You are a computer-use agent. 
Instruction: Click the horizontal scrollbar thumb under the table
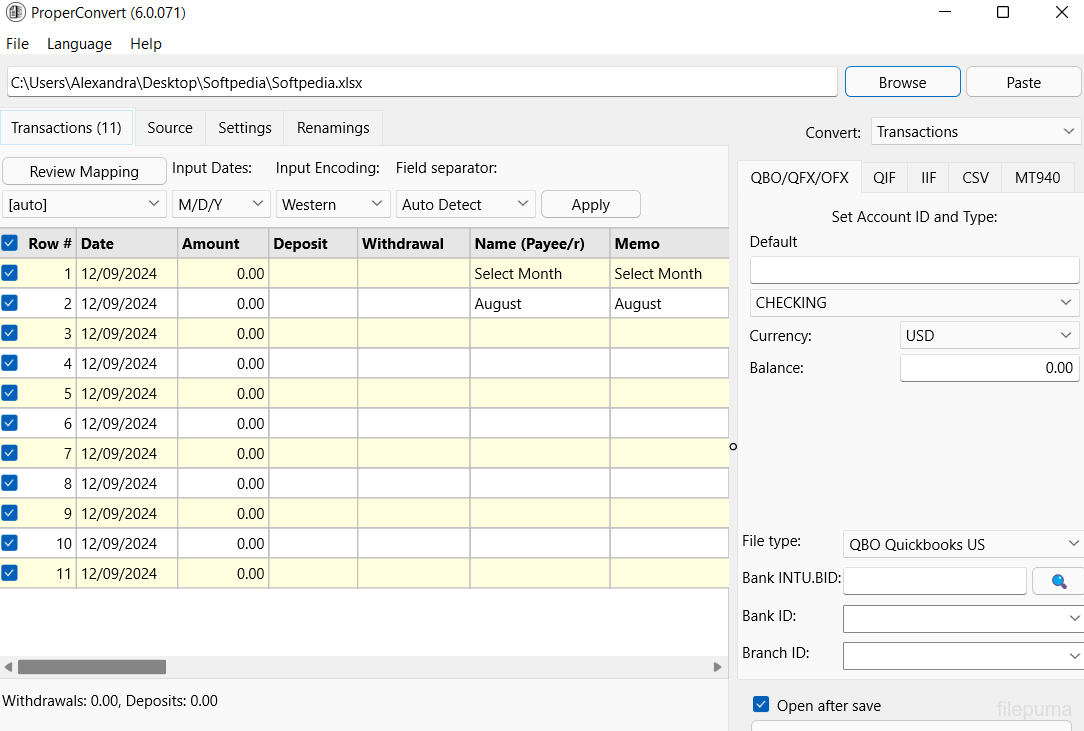point(92,667)
